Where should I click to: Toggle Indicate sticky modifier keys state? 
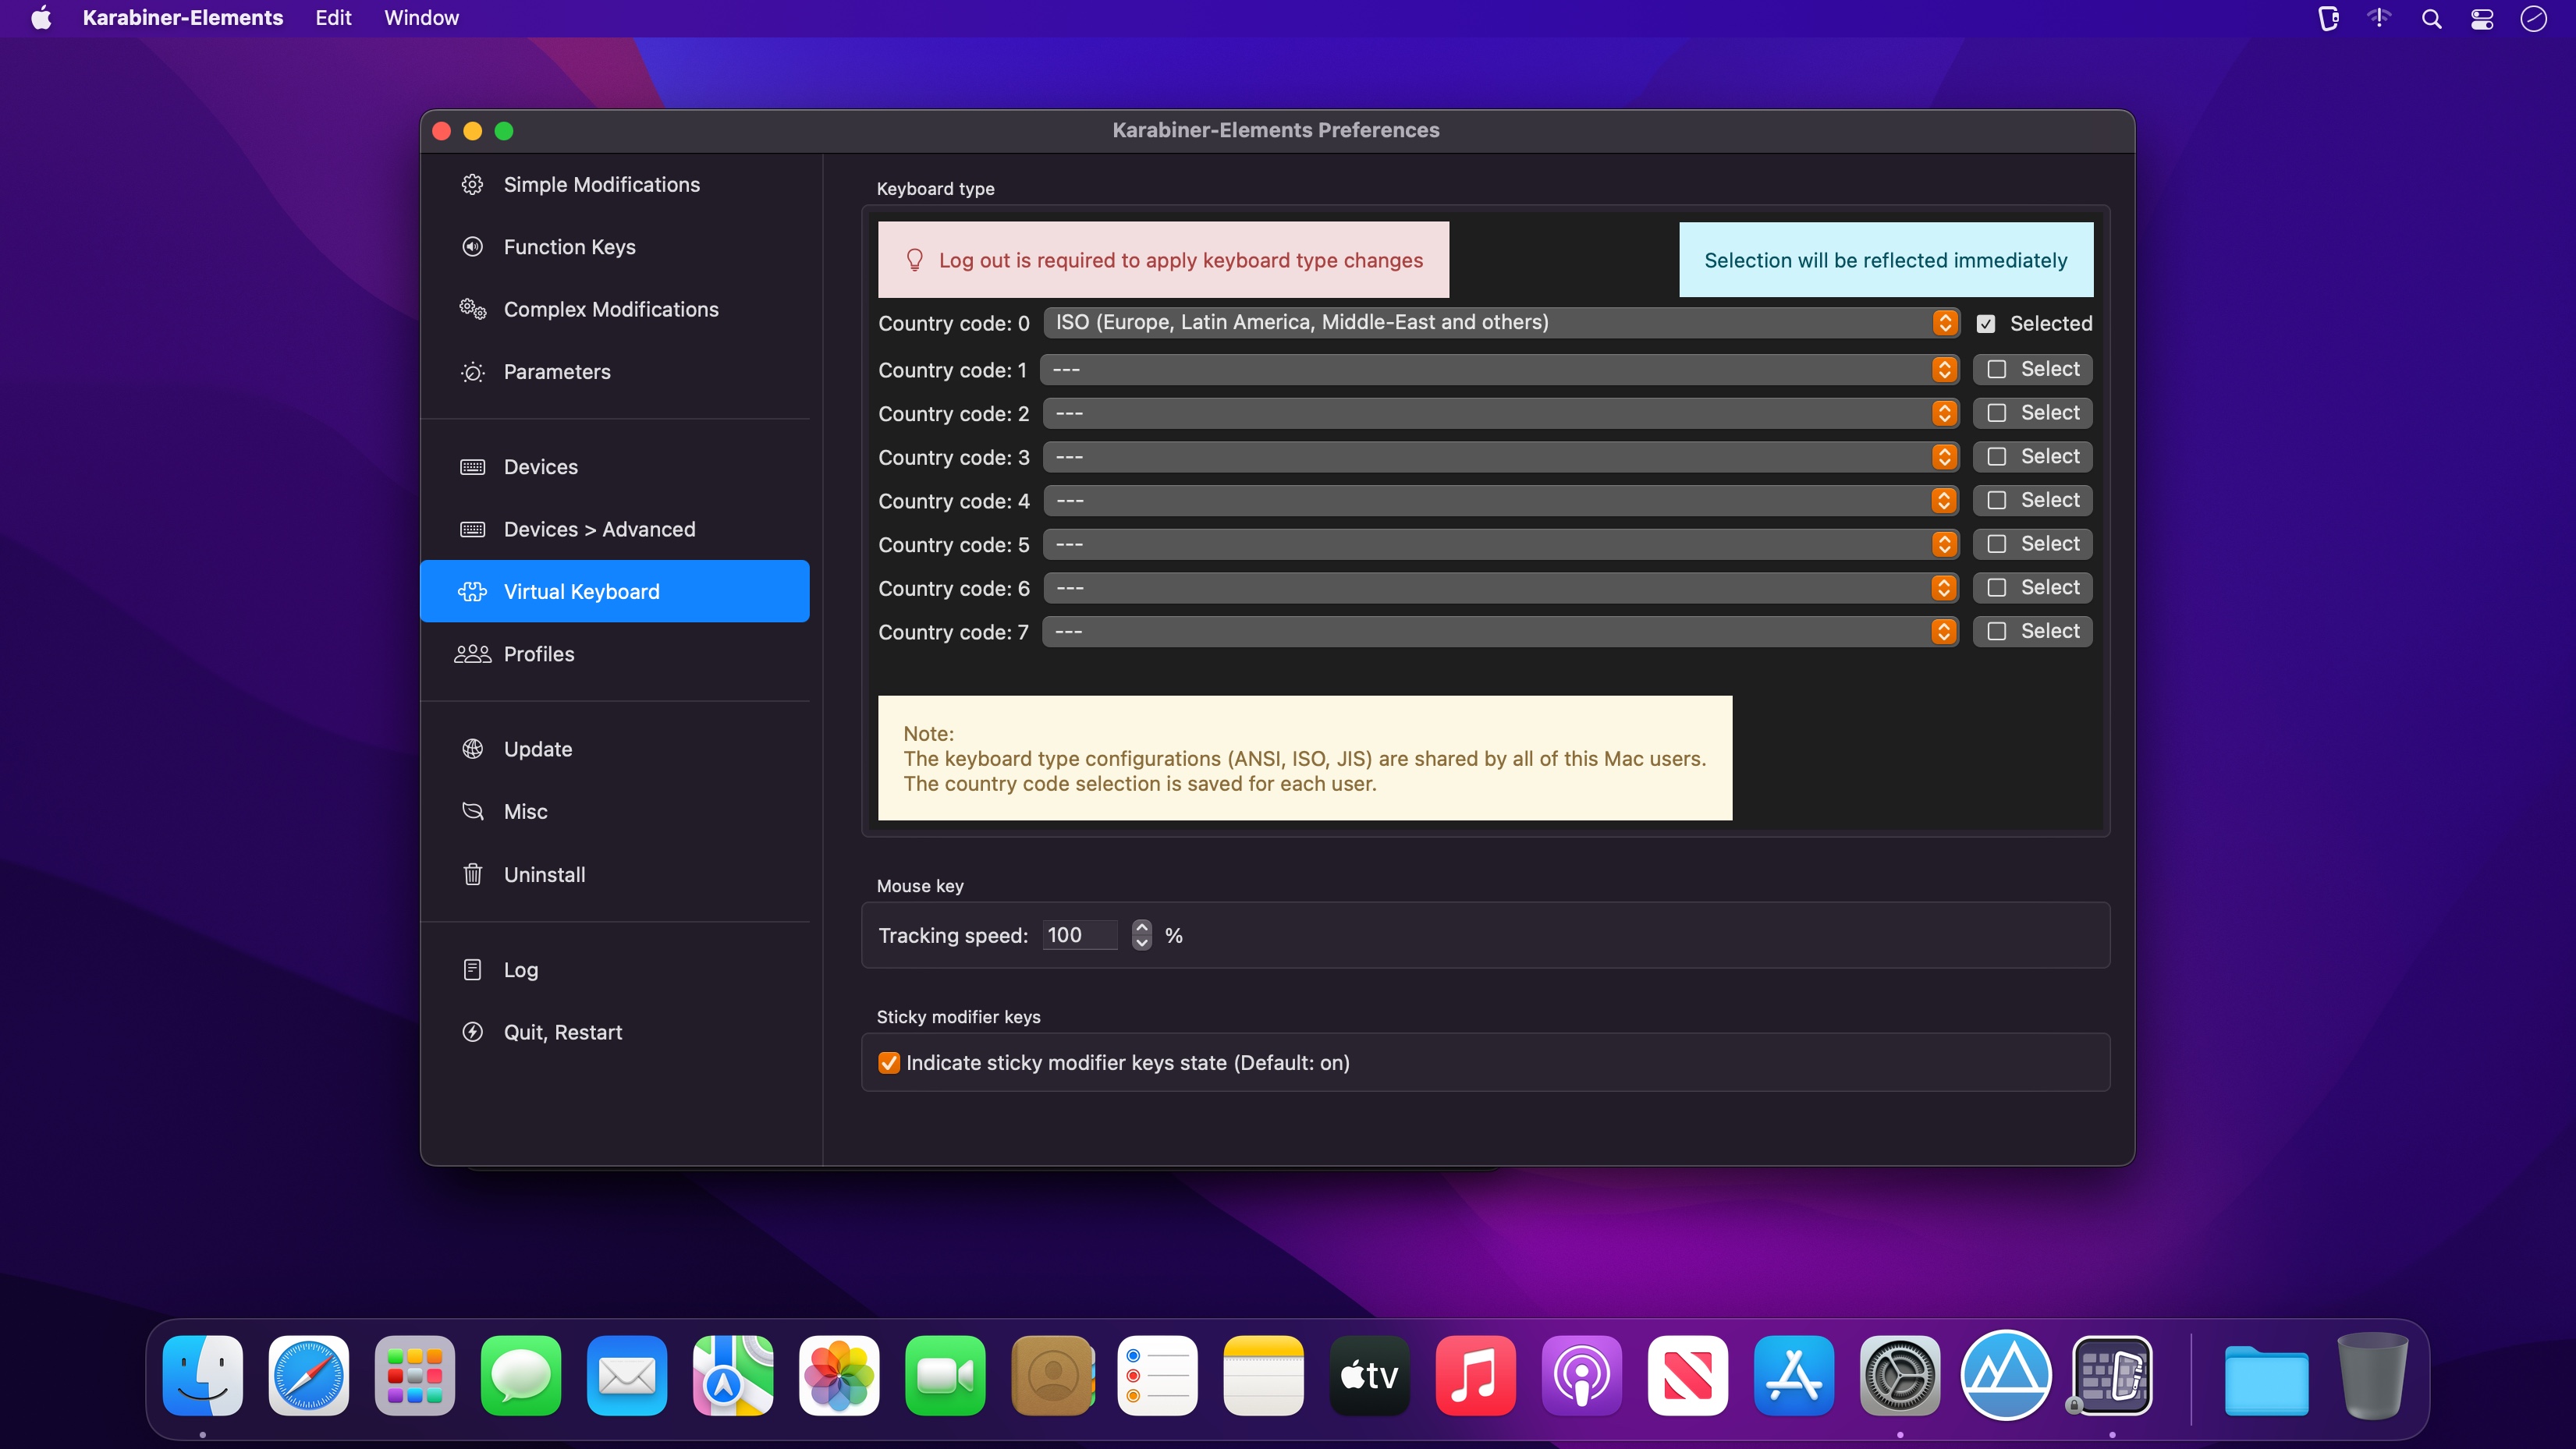tap(888, 1063)
